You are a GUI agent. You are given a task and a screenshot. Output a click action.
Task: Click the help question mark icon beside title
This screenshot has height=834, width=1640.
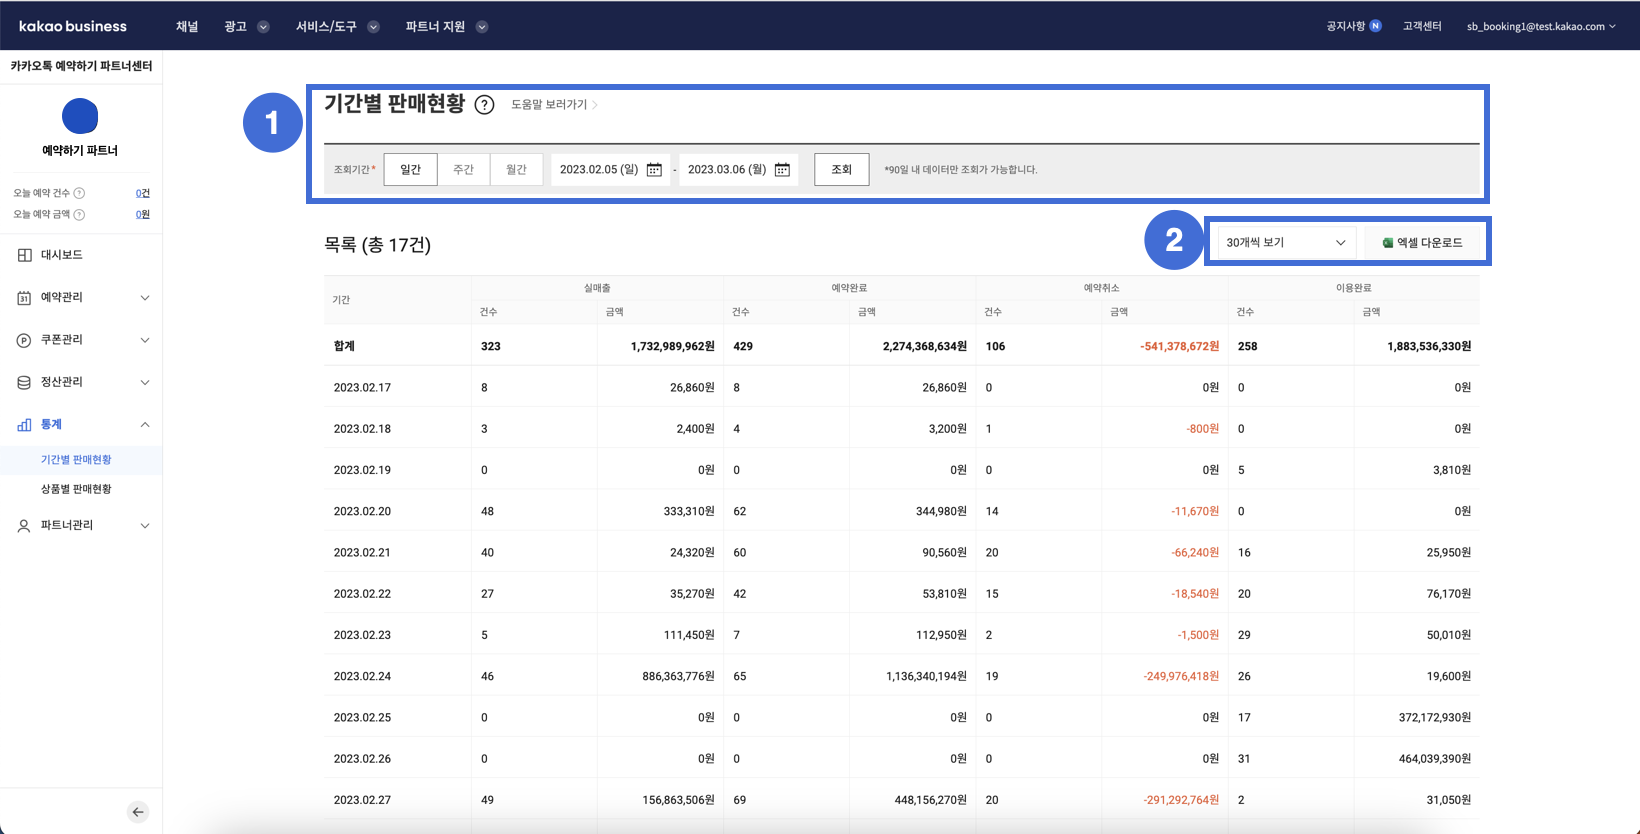pos(484,105)
